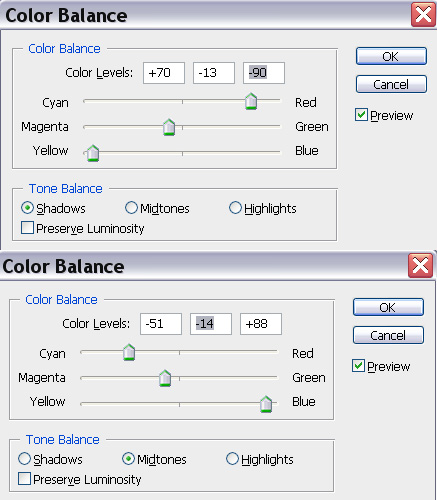Click the Color Levels field showing +88
The height and width of the screenshot is (500, 437).
tap(261, 324)
